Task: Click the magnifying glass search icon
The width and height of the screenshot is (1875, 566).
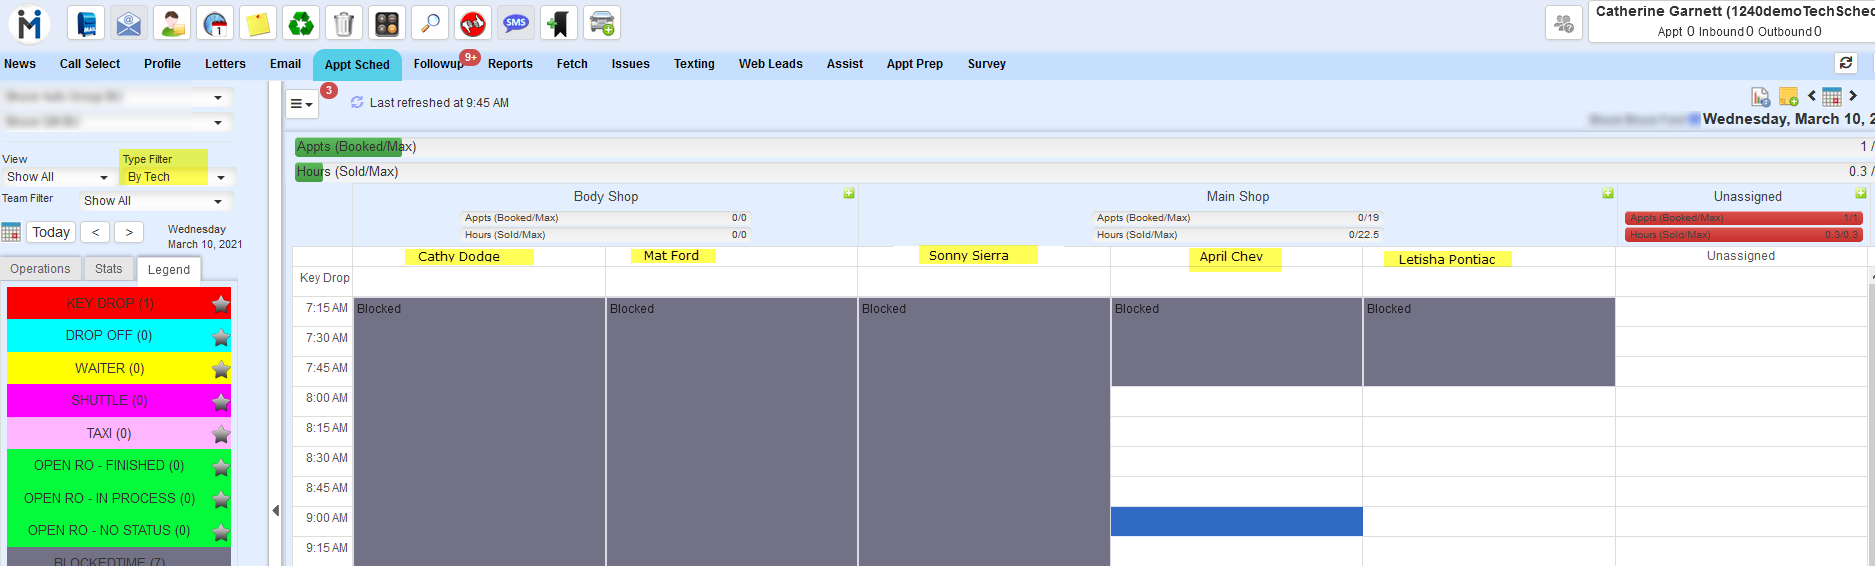Action: (x=430, y=23)
